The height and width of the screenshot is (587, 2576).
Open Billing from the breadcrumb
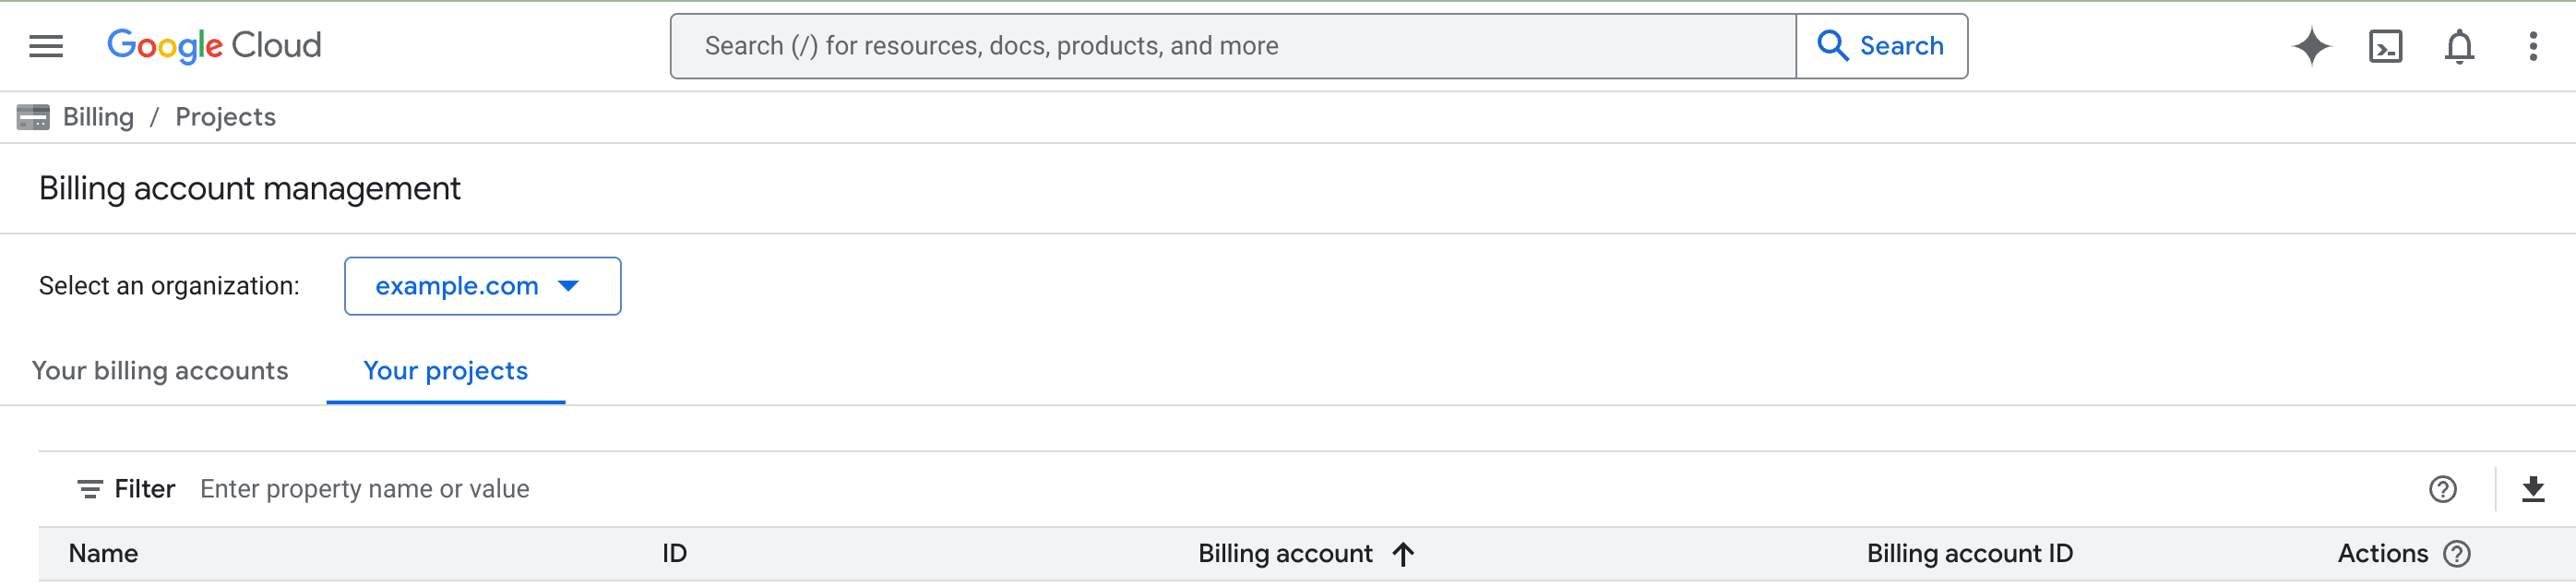(x=98, y=116)
